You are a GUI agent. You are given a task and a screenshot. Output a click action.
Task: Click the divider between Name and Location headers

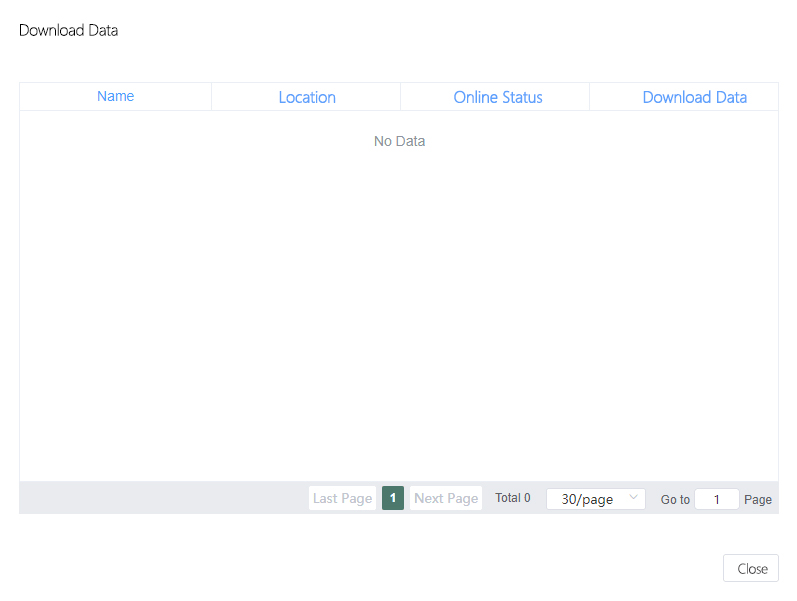coord(211,97)
